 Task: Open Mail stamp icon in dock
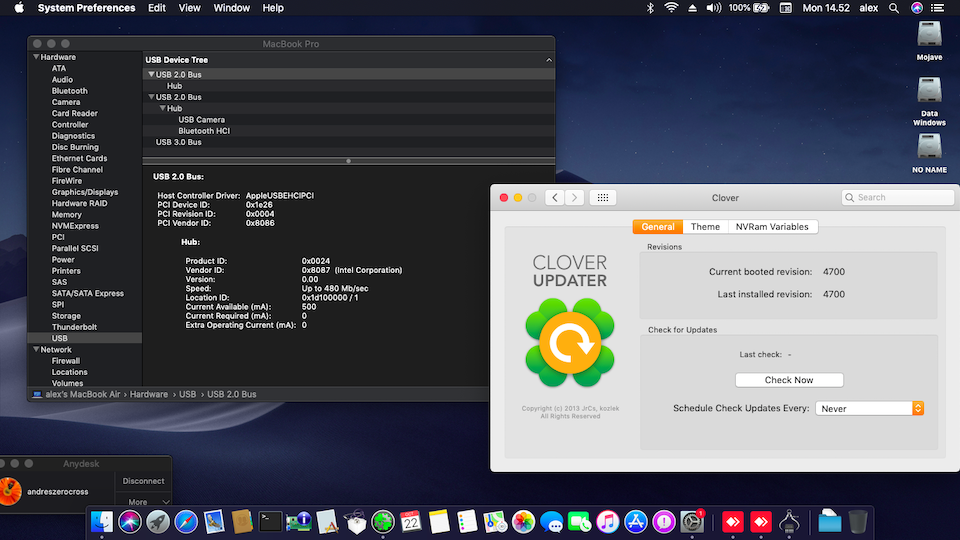click(214, 522)
